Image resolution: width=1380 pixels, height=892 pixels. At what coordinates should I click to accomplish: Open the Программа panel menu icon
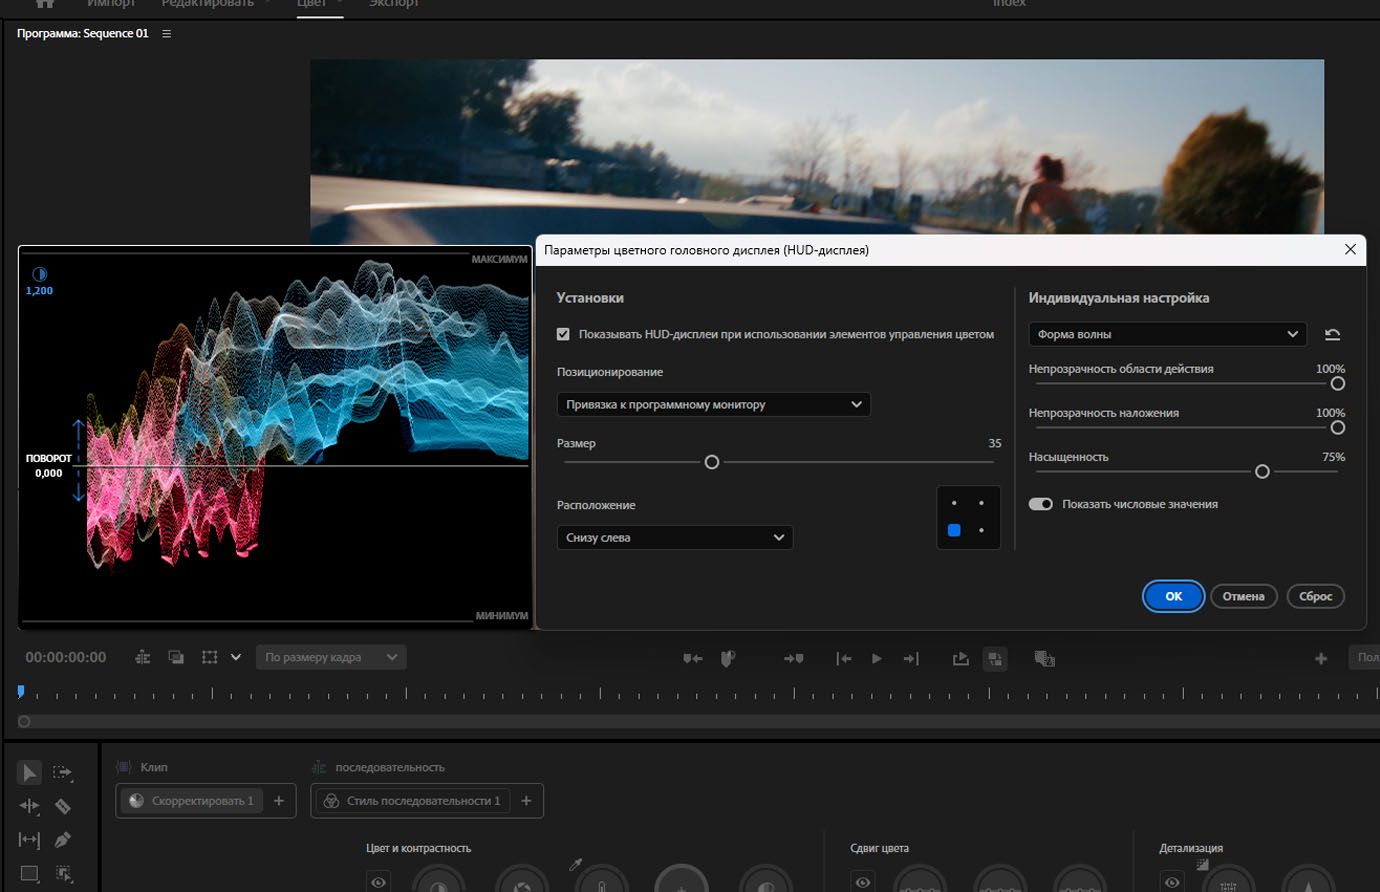[167, 34]
